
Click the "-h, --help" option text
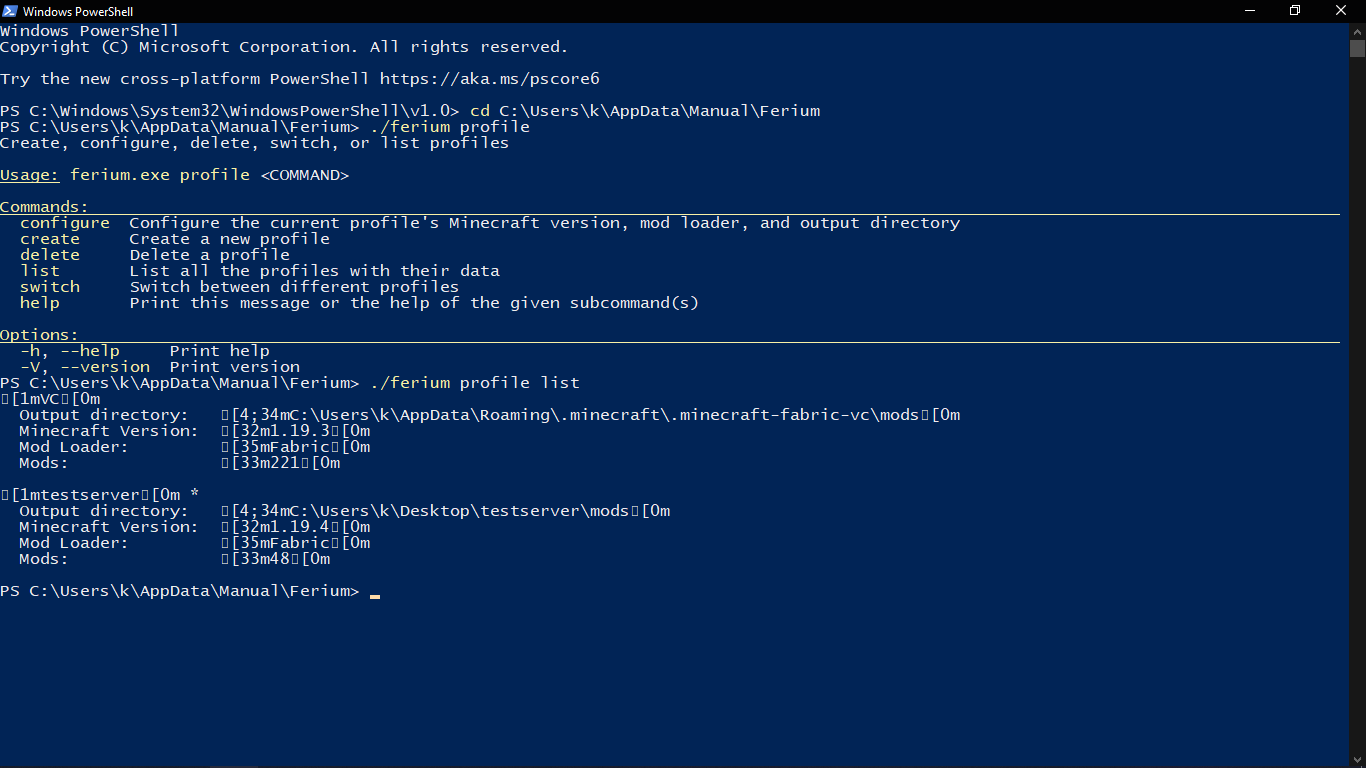[71, 350]
